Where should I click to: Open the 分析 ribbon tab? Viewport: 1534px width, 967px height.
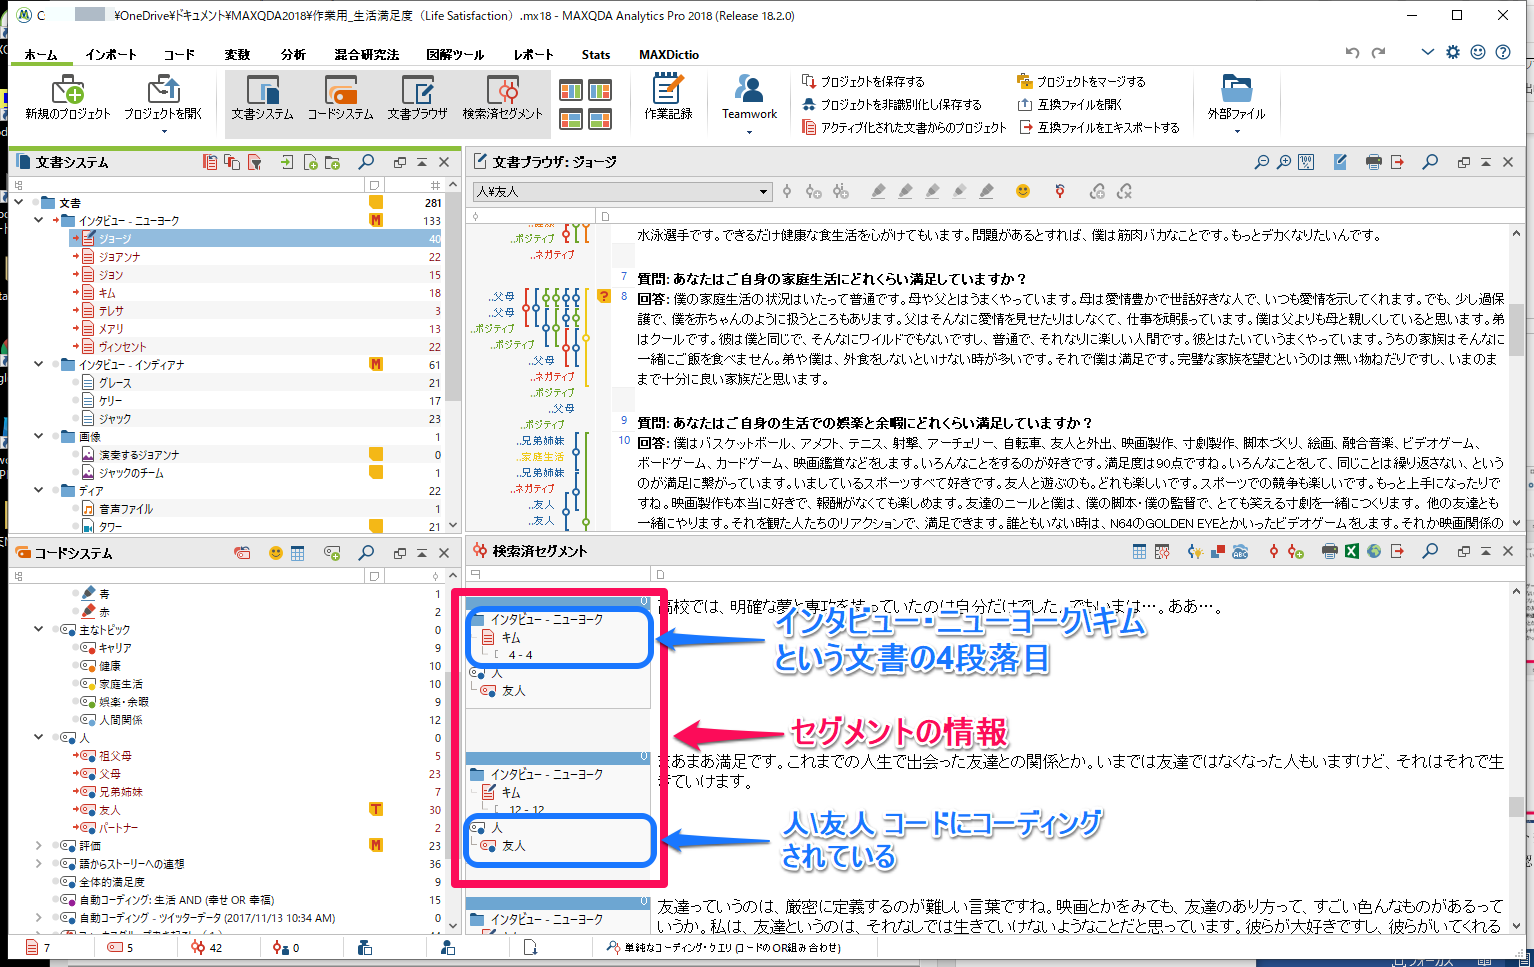click(293, 55)
